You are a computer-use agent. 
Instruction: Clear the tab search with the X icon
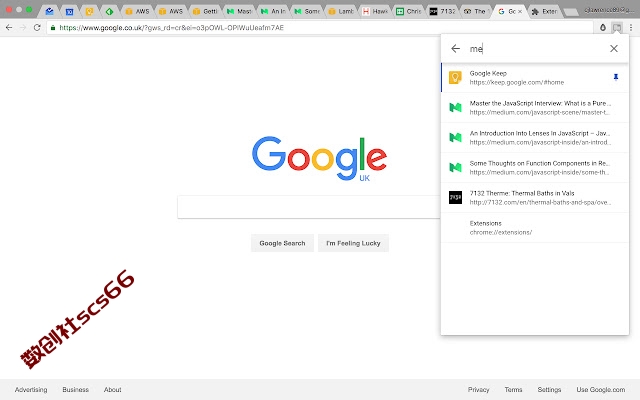(614, 49)
